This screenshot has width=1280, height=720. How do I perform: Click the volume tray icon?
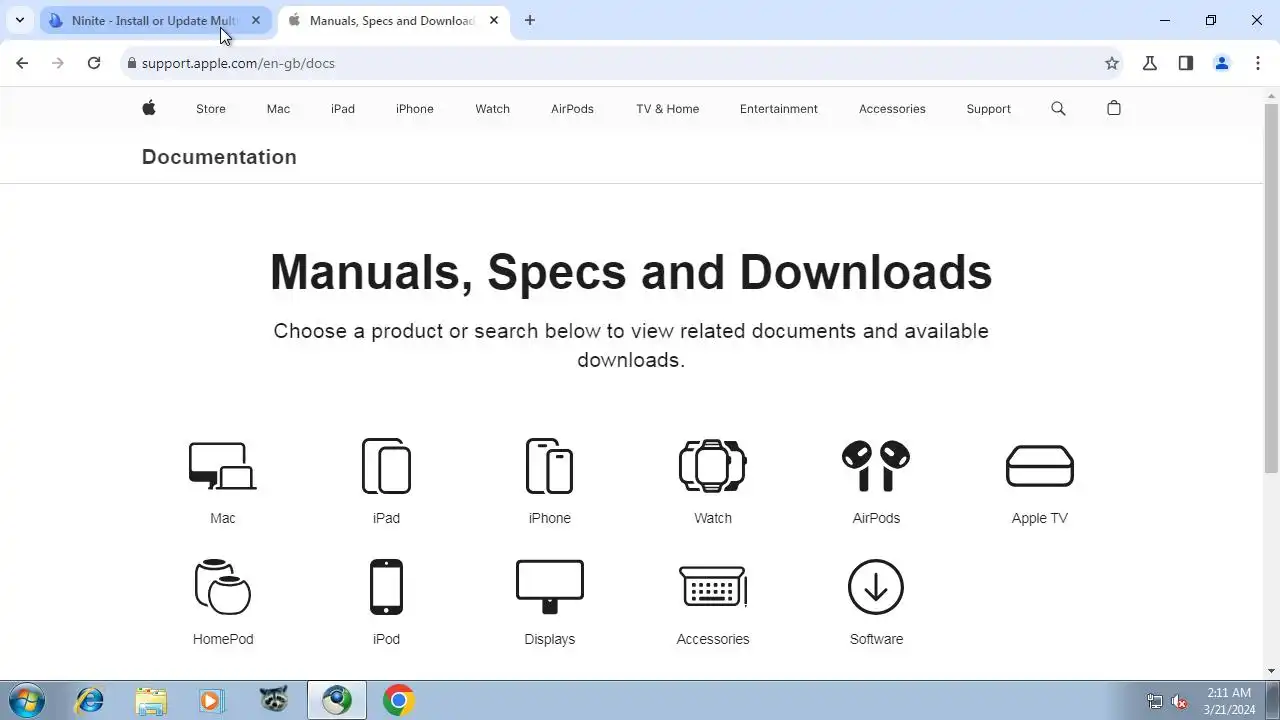[1180, 701]
